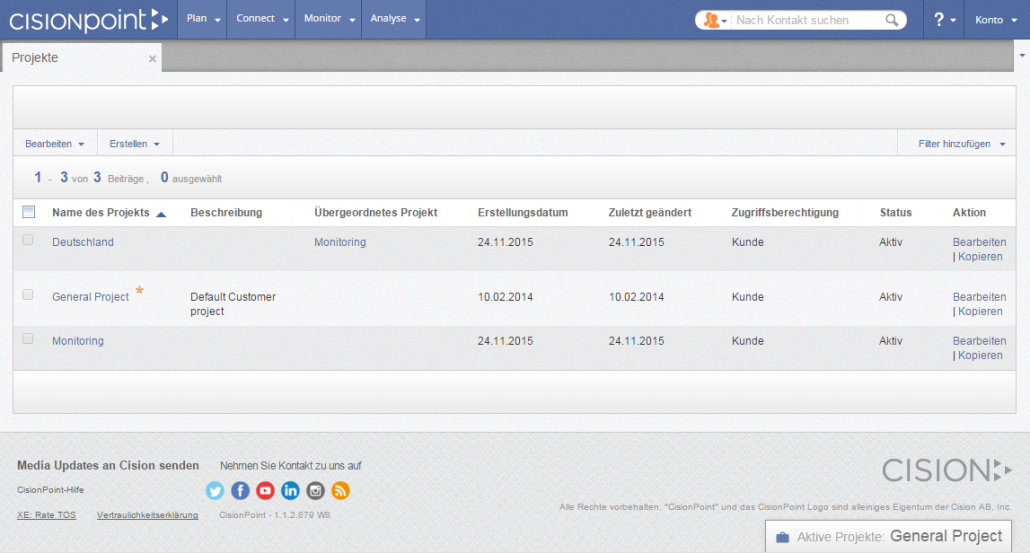This screenshot has width=1030, height=553.
Task: Click Media Updates an Cision senden
Action: tap(108, 466)
